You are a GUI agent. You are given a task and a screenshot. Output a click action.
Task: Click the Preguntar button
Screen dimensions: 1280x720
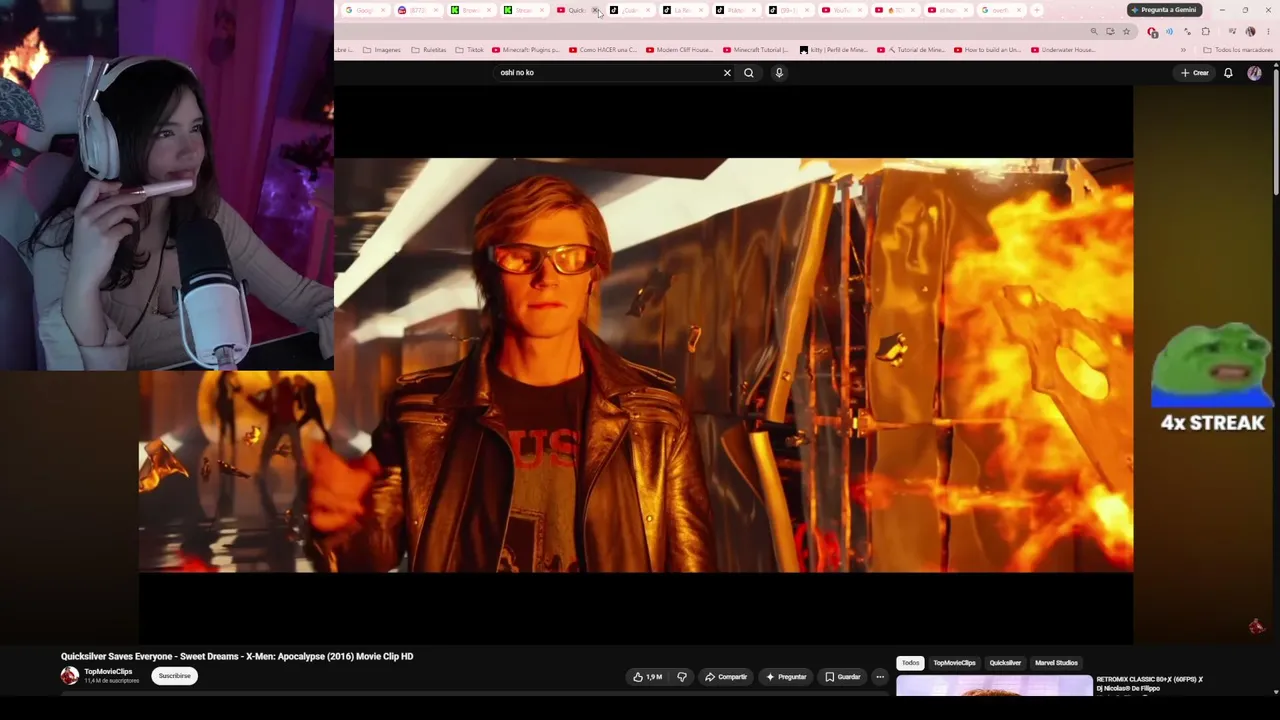(x=786, y=677)
